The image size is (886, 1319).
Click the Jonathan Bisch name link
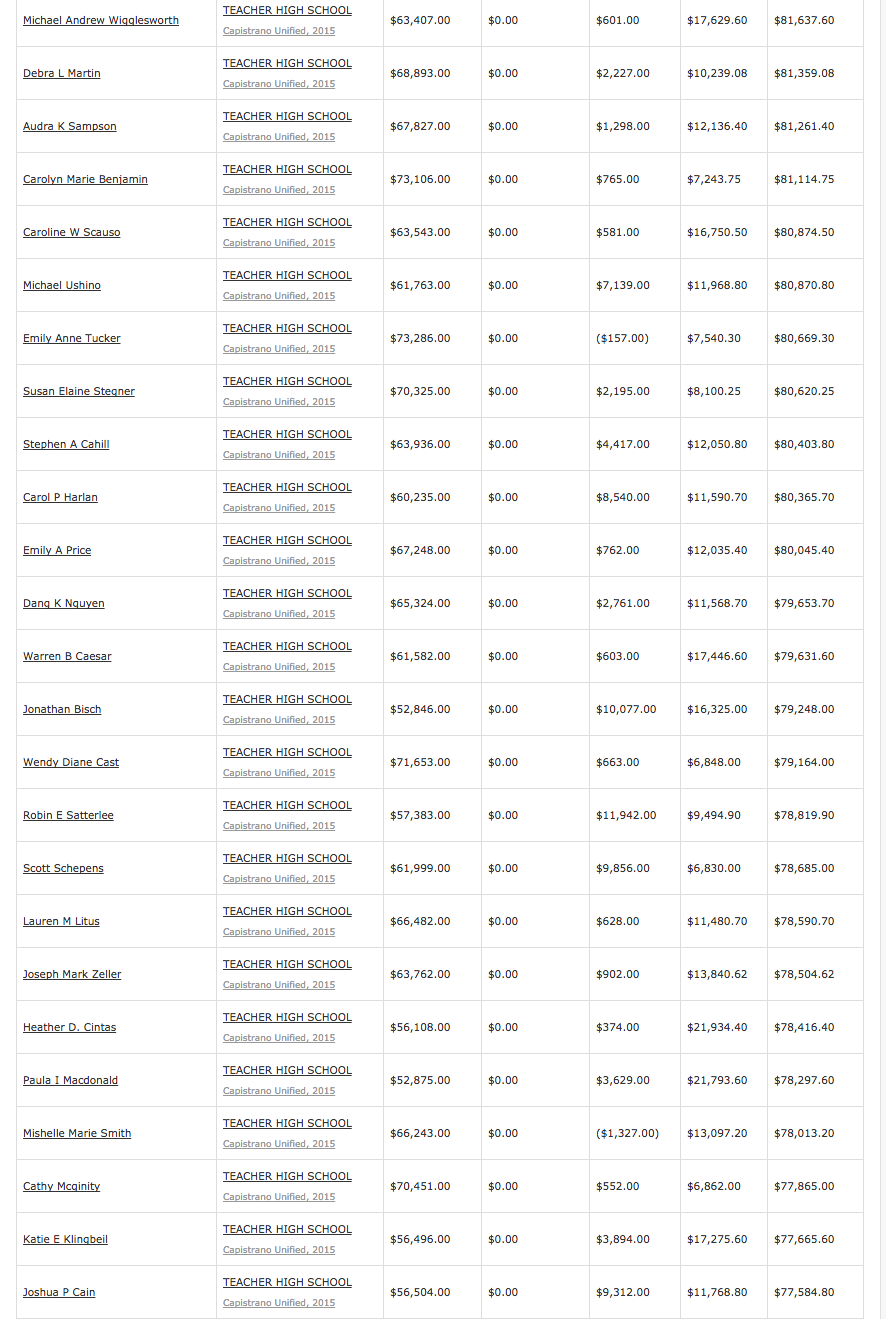tap(62, 709)
